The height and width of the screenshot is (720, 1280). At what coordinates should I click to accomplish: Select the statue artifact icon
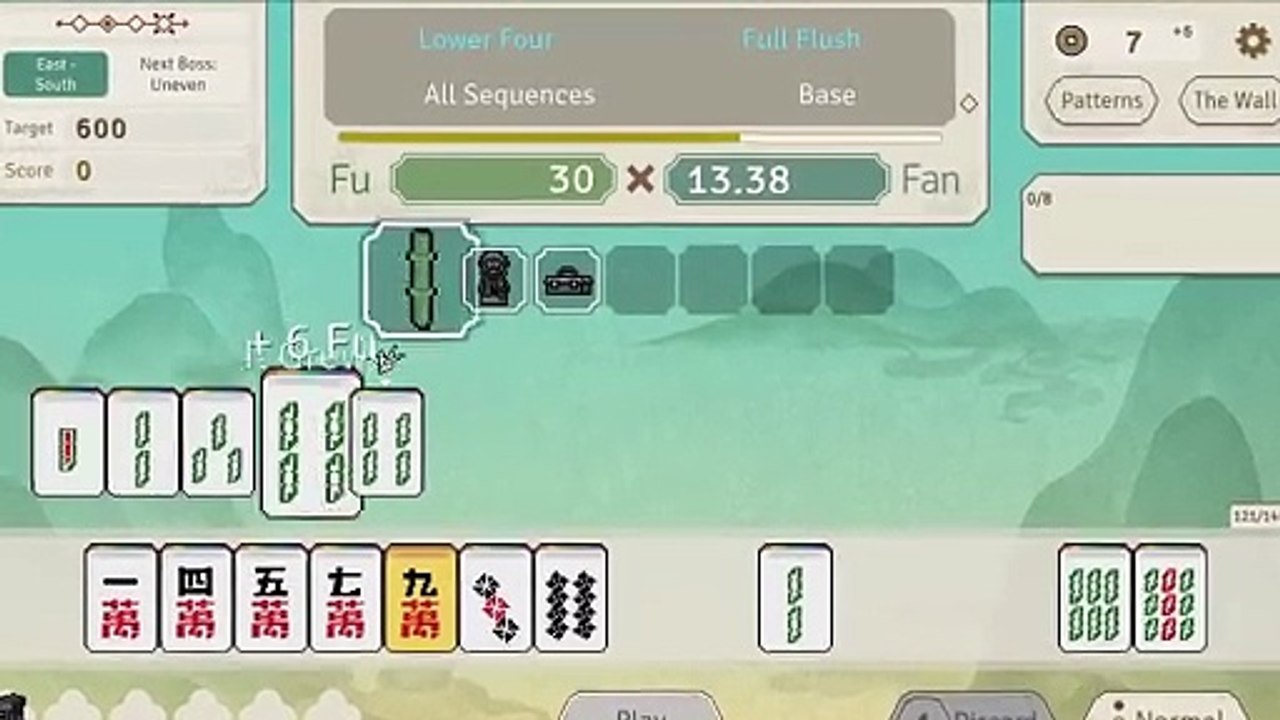tap(495, 280)
